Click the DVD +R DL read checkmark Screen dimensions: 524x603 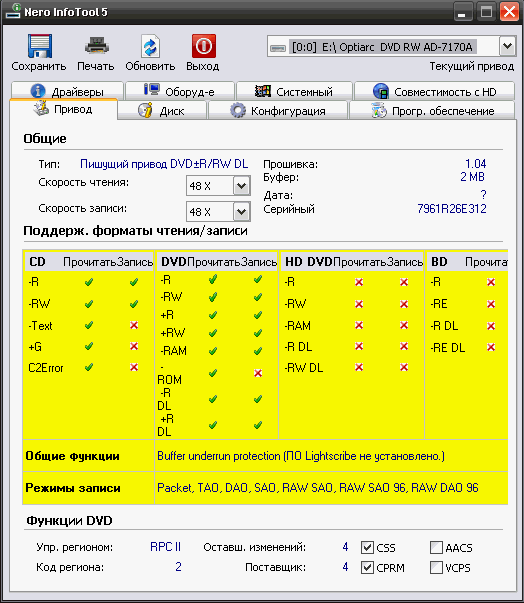[x=213, y=425]
